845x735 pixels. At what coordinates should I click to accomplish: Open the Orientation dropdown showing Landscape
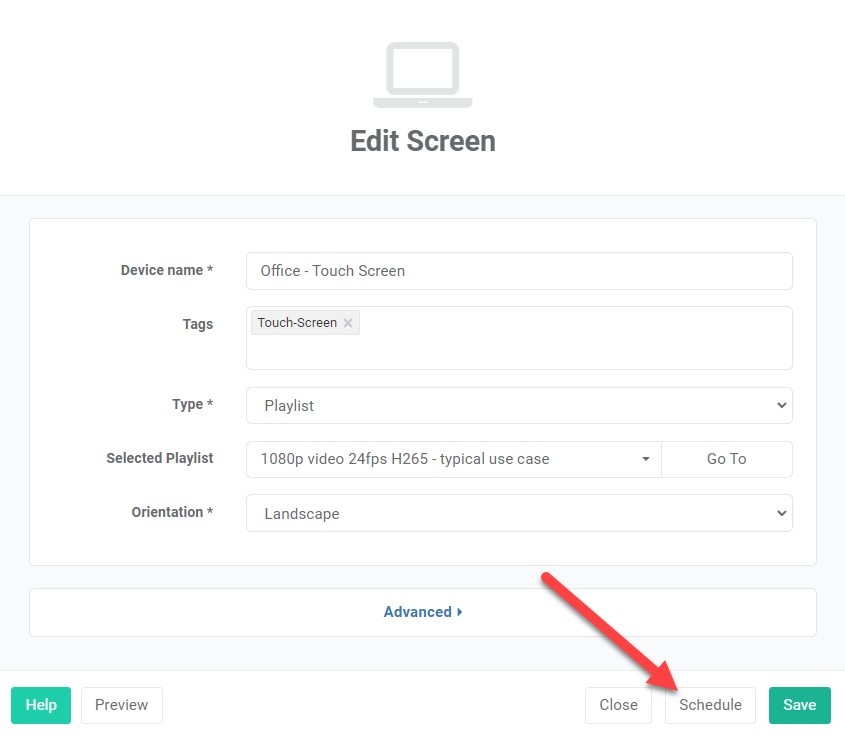[519, 513]
